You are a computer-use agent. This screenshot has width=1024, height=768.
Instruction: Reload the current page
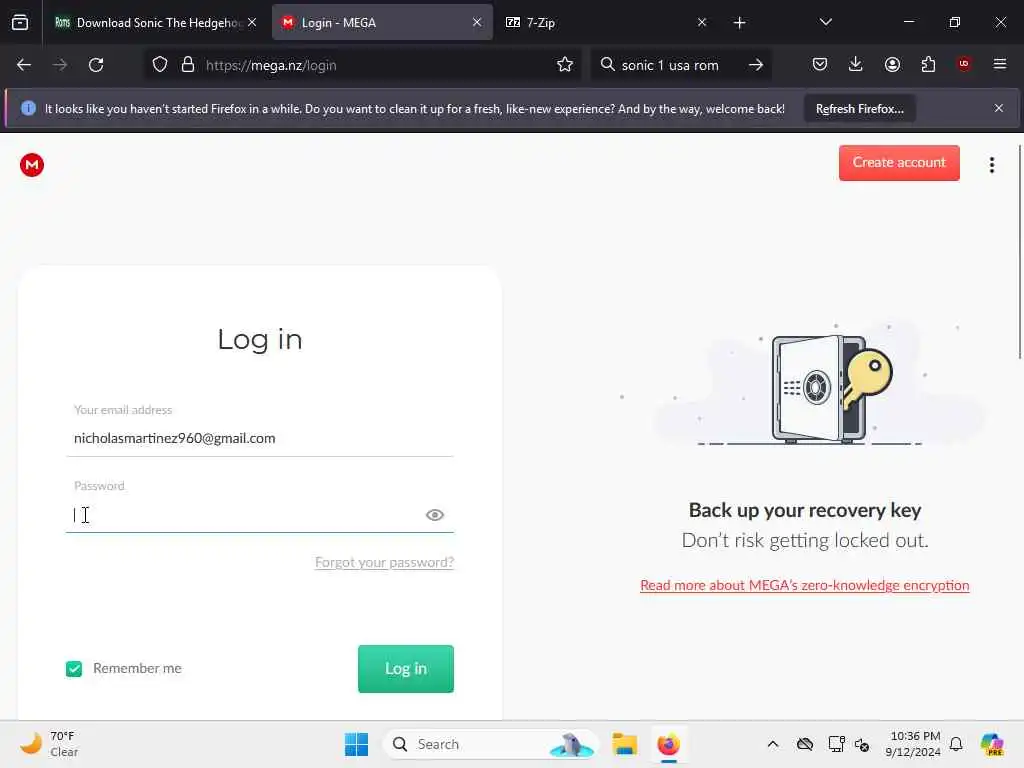click(x=96, y=65)
